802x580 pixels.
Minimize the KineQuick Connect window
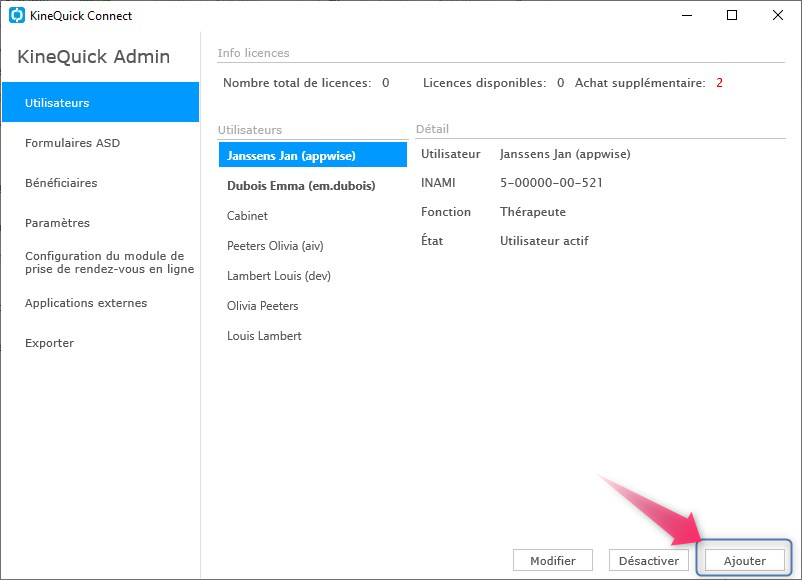coord(687,15)
